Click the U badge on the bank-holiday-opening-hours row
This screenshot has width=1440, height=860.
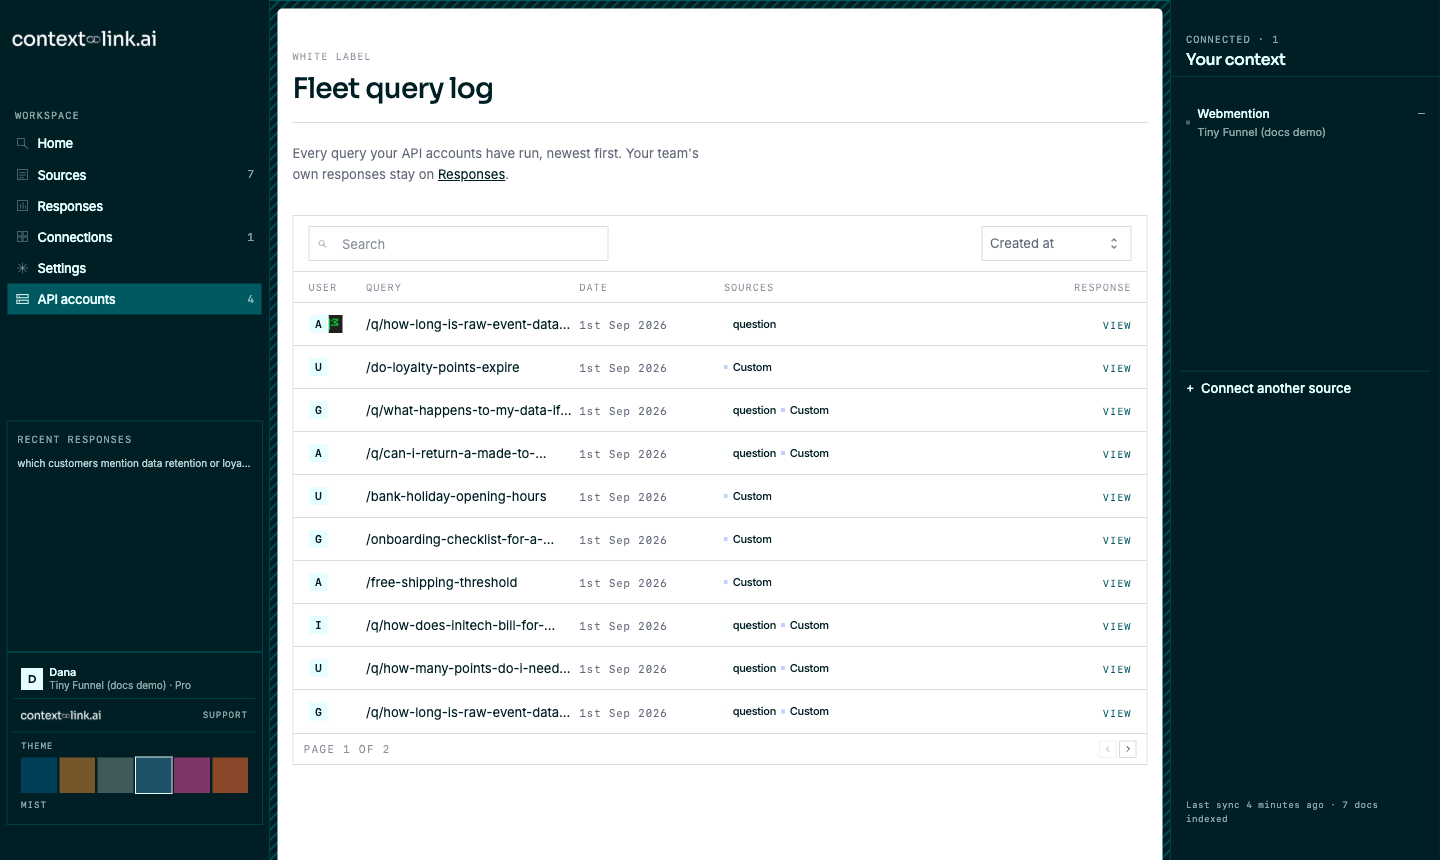point(318,496)
